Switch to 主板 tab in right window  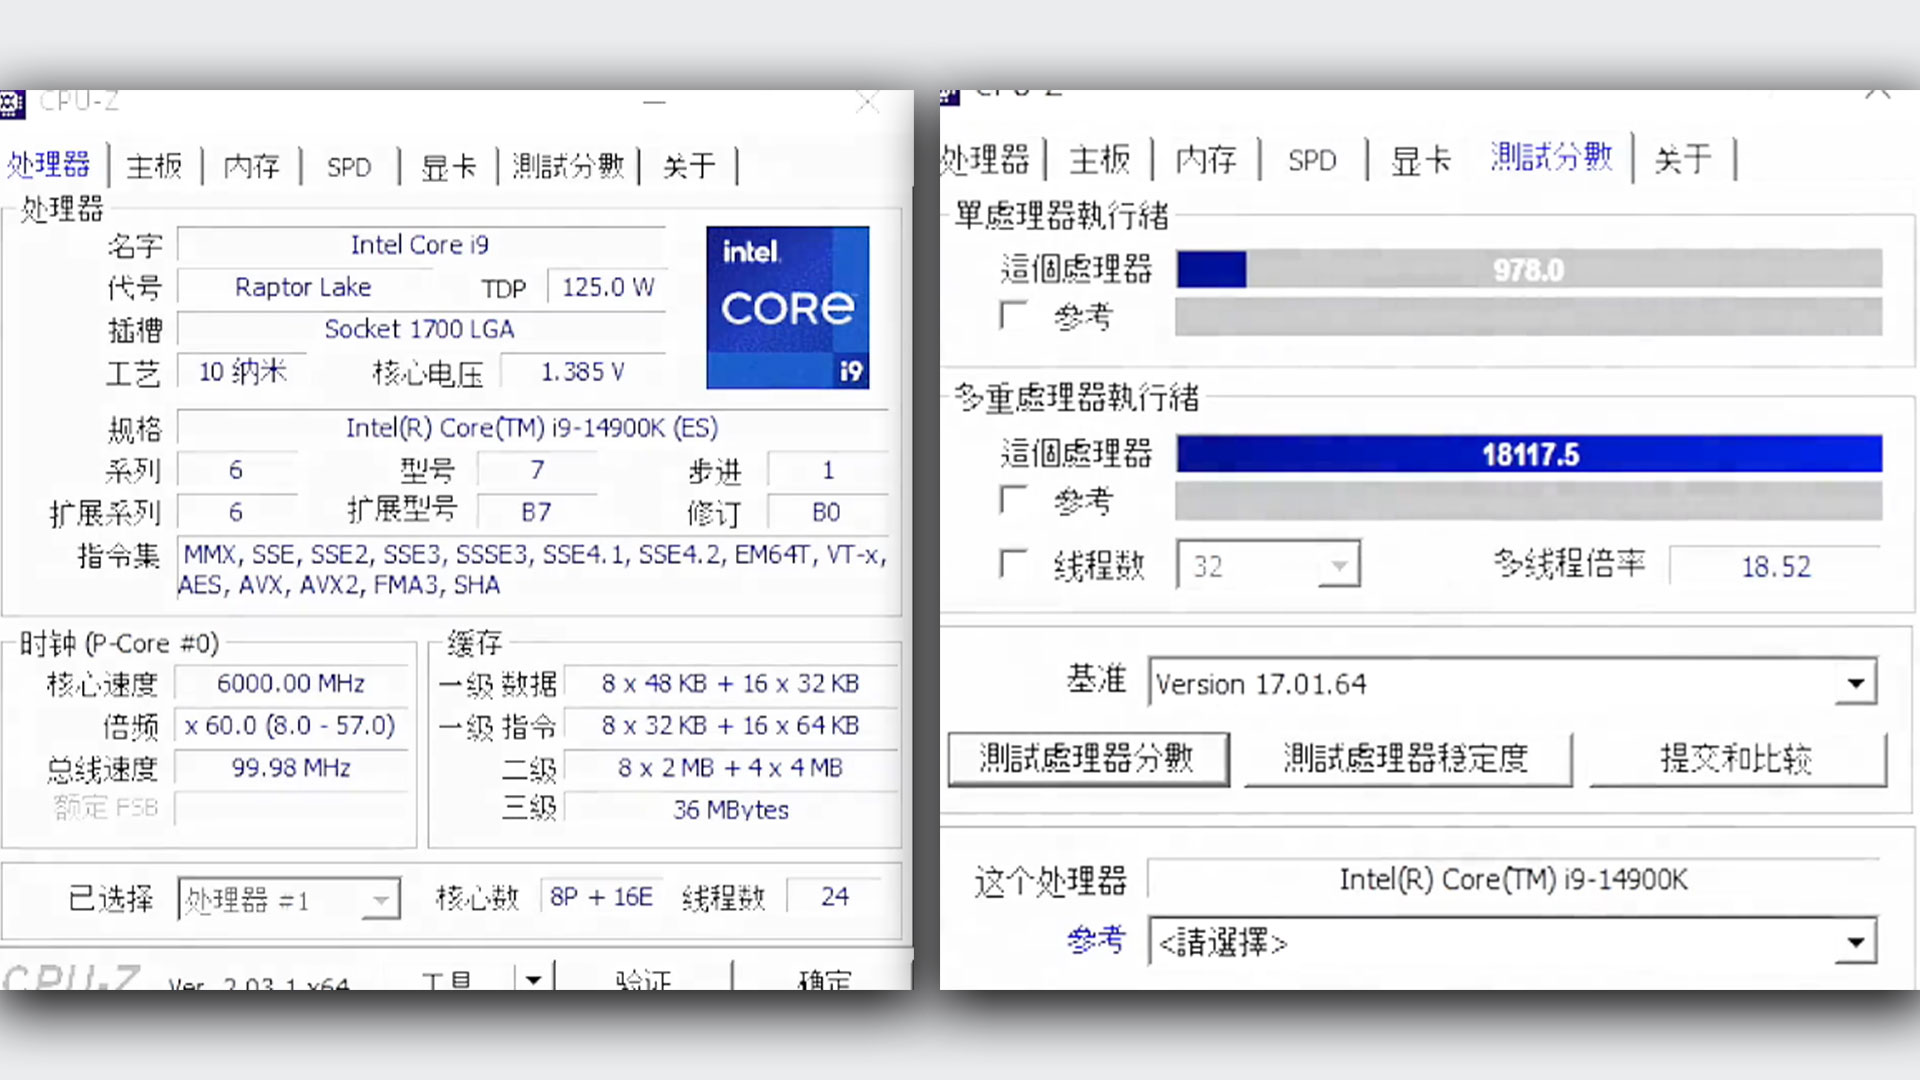click(1099, 159)
